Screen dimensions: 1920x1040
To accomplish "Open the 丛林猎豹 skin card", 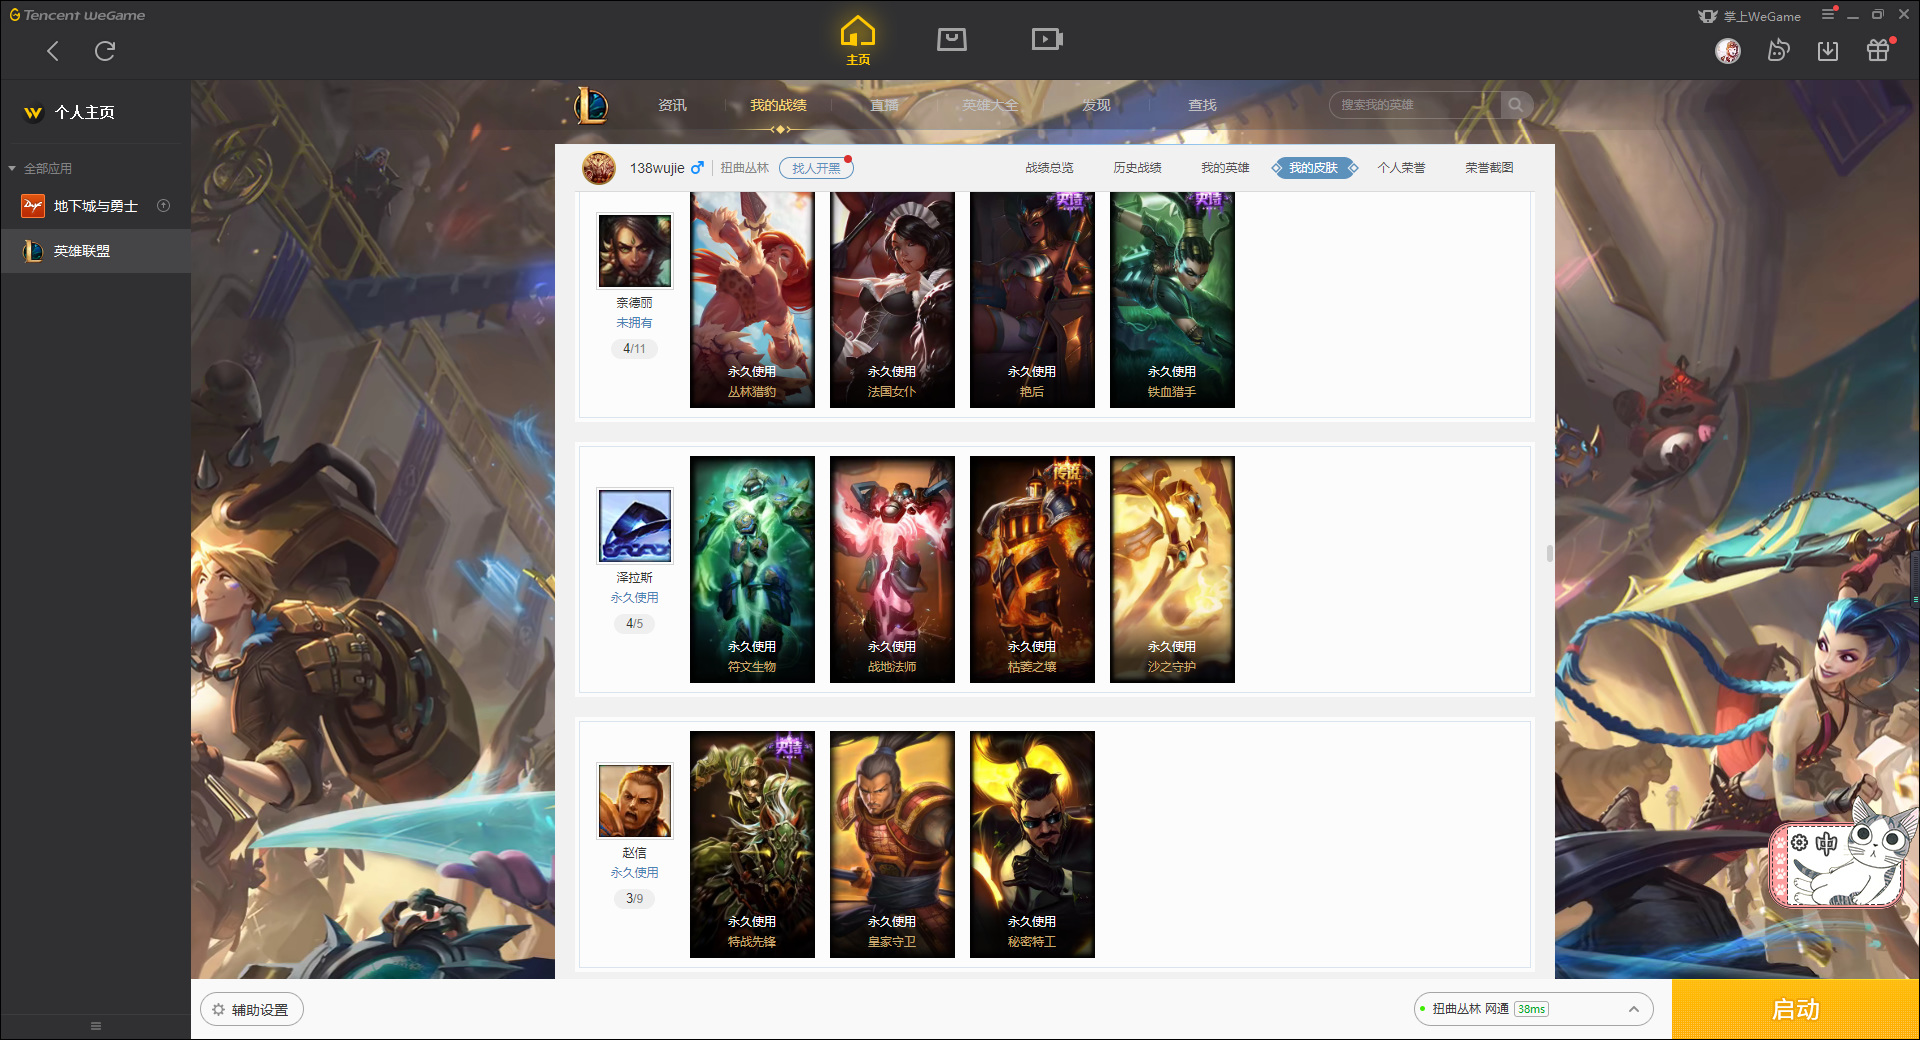I will point(752,300).
